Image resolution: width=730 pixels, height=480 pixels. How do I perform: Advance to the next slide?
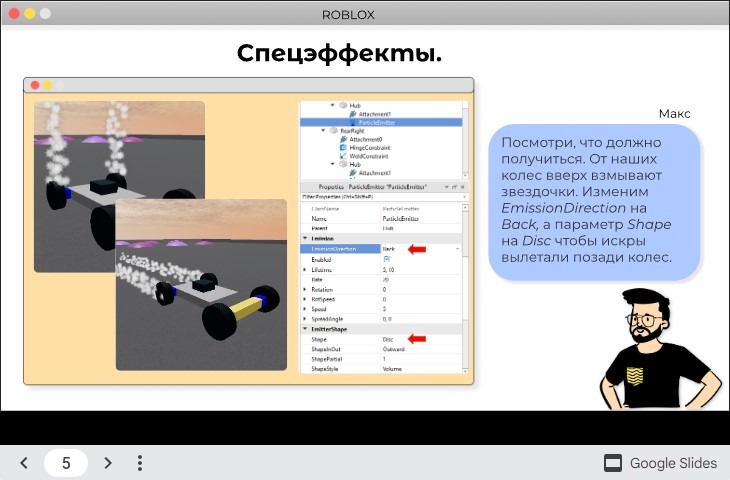click(108, 463)
